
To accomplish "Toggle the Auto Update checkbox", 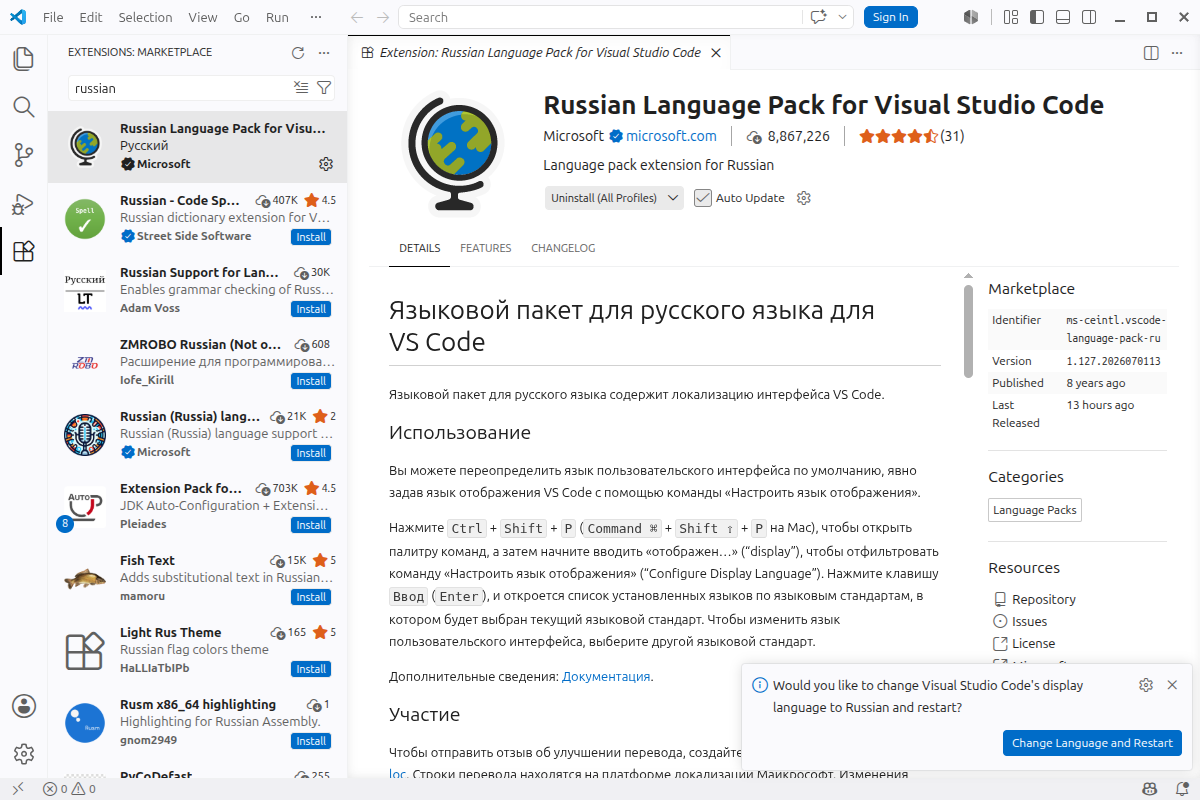I will (703, 198).
